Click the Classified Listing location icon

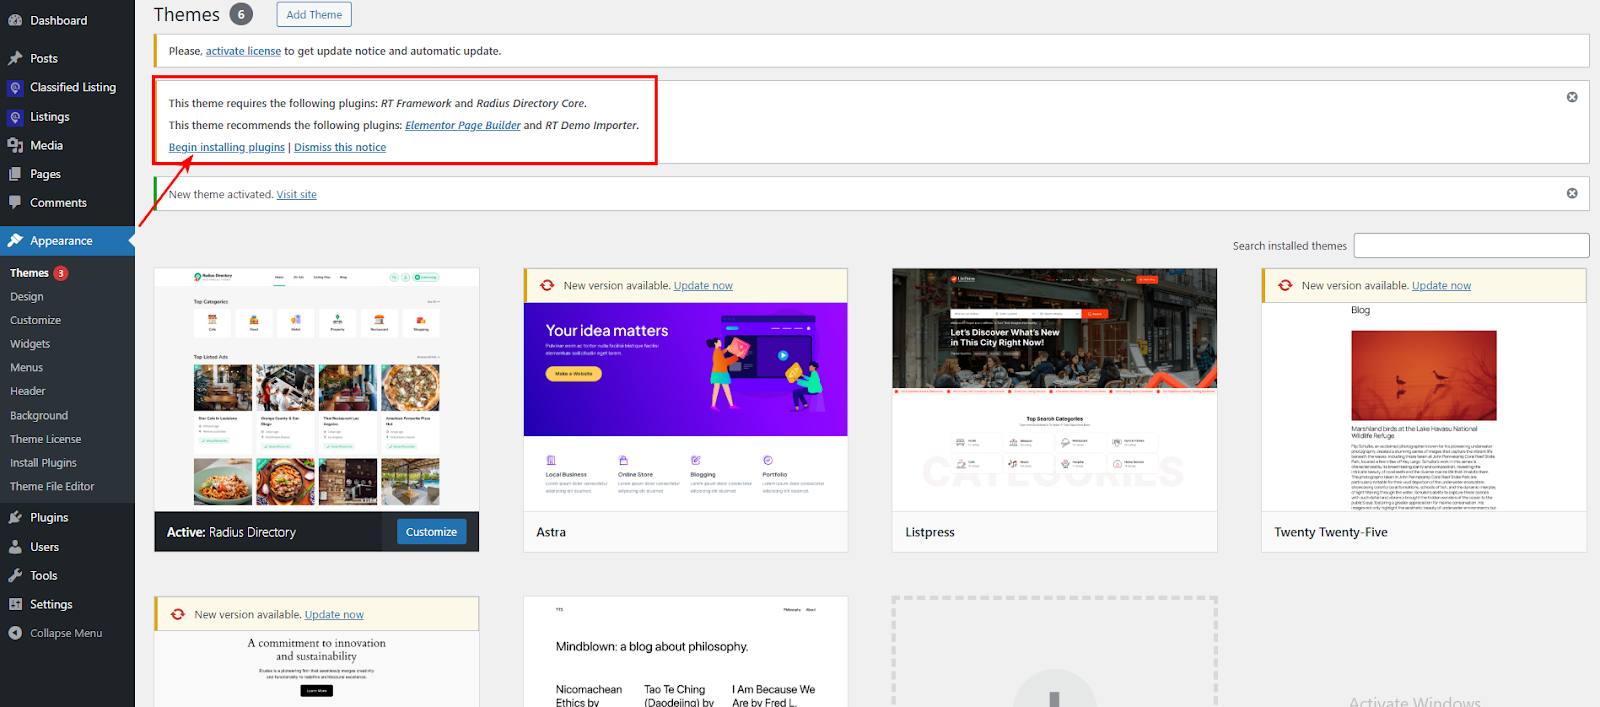15,88
